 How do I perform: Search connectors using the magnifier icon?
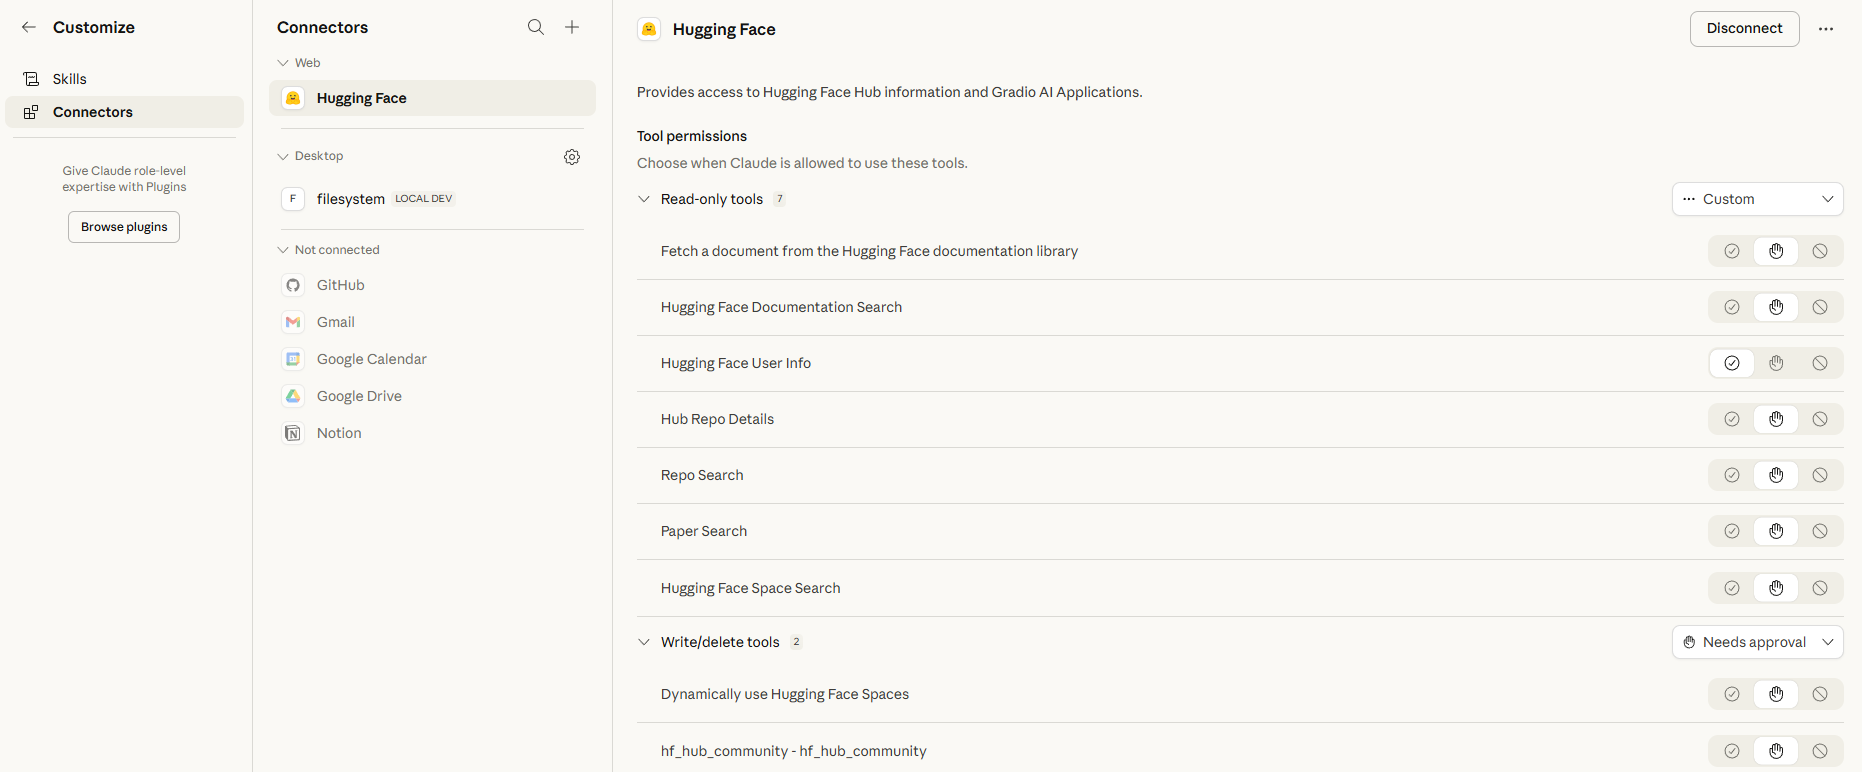coord(536,27)
